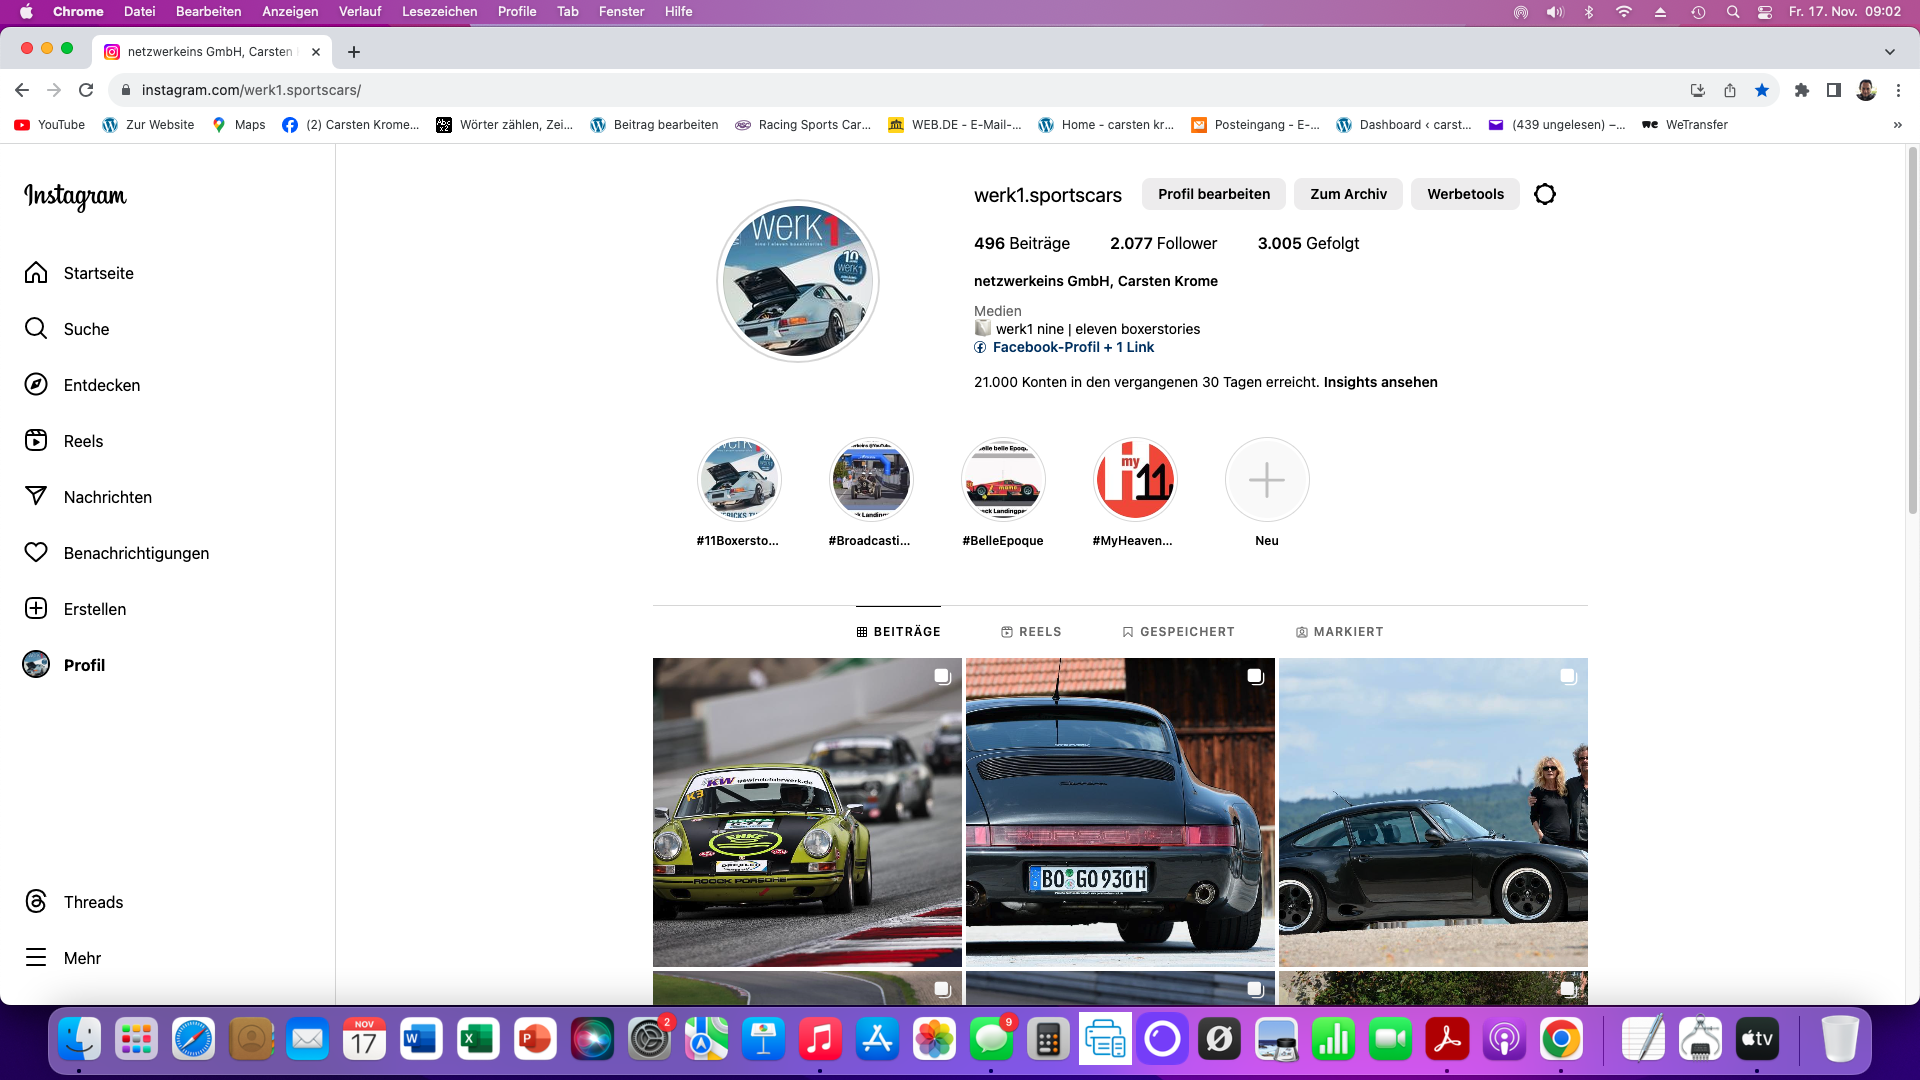The width and height of the screenshot is (1920, 1080).
Task: Click Insights ansehen link
Action: [1379, 381]
